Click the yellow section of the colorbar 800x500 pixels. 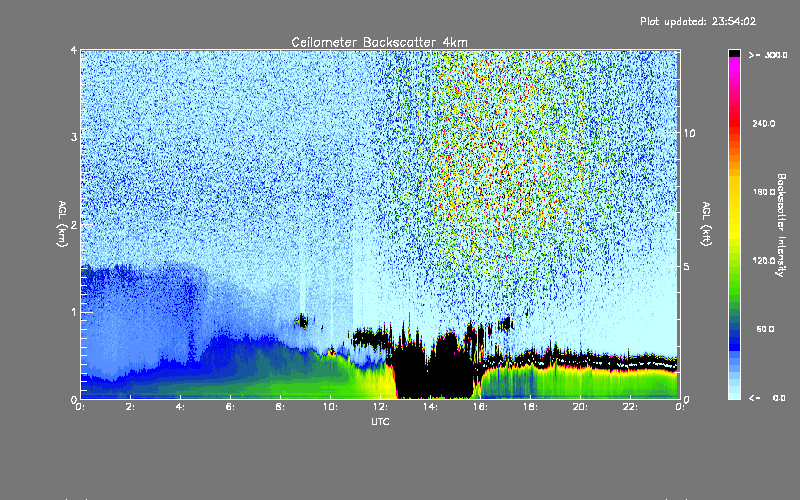(x=734, y=209)
